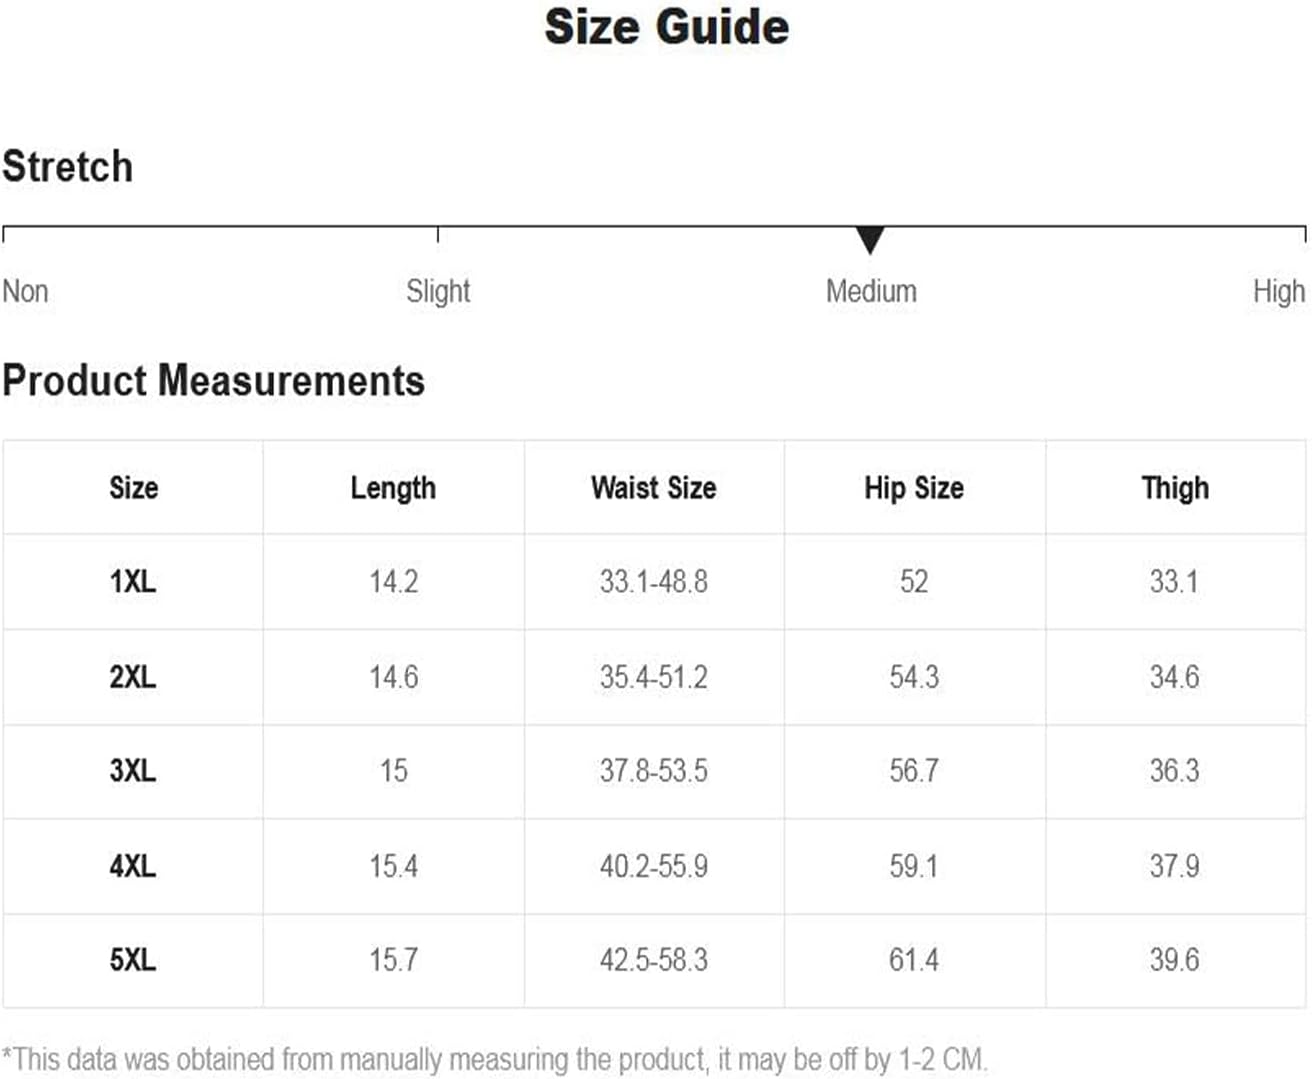The width and height of the screenshot is (1312, 1079).
Task: Click the 1XL size row label
Action: [133, 582]
